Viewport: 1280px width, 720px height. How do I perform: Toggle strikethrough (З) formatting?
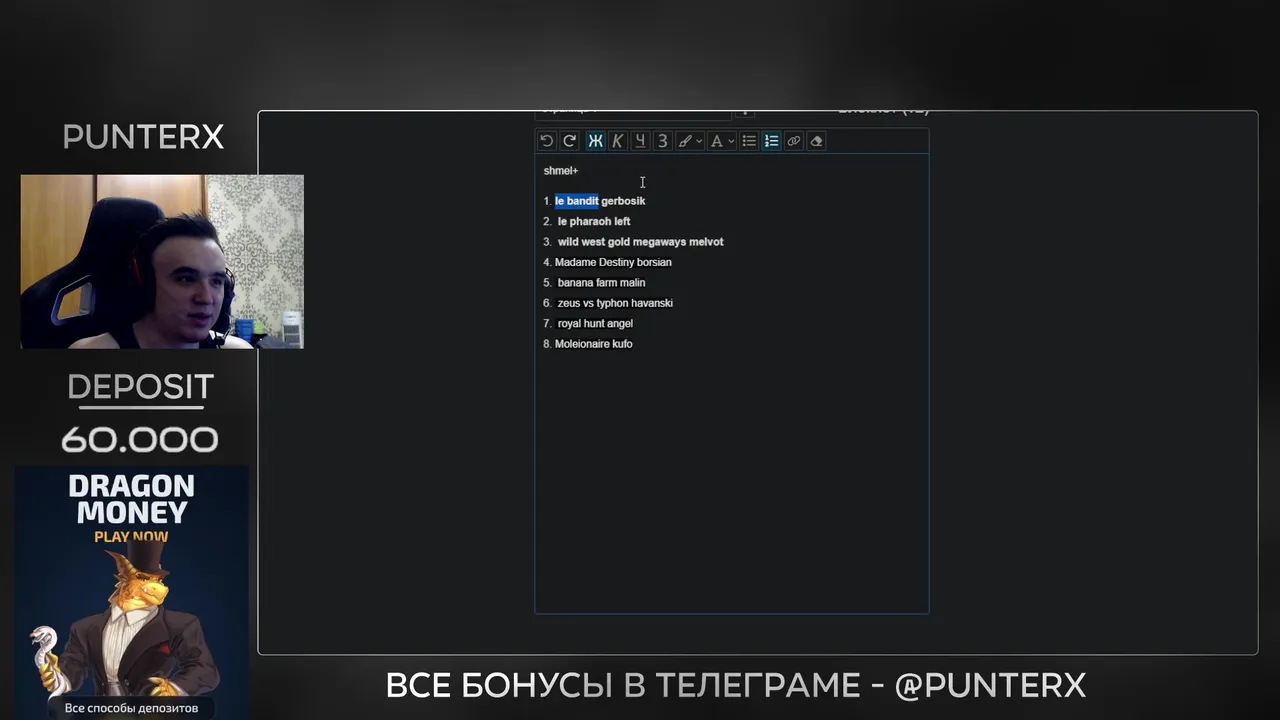[662, 141]
